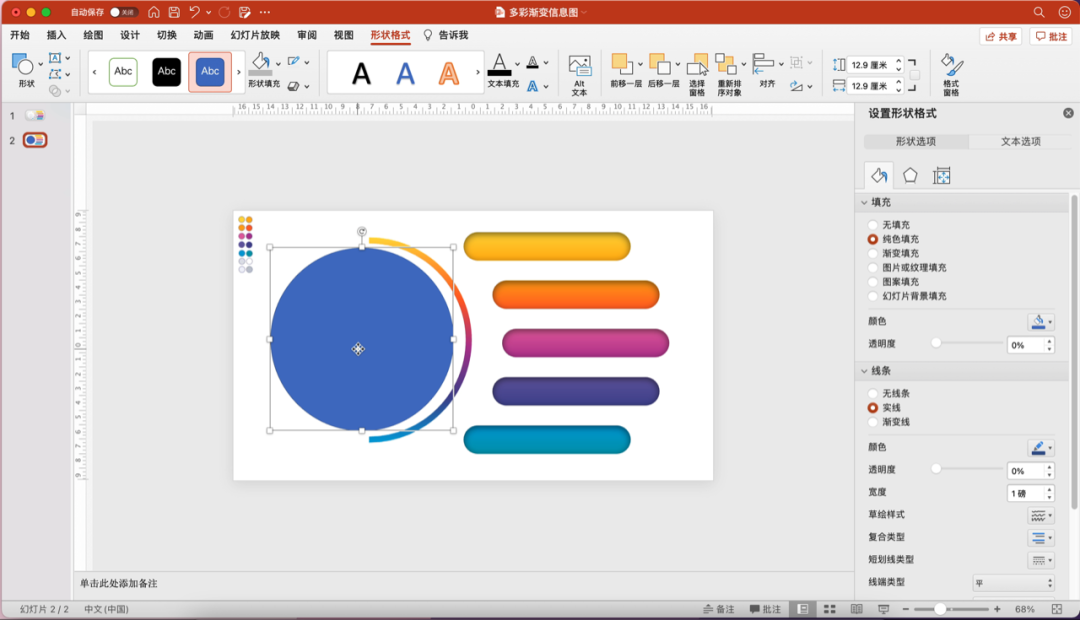
Task: Switch to the 动画 animations ribbon tab
Action: tap(203, 35)
